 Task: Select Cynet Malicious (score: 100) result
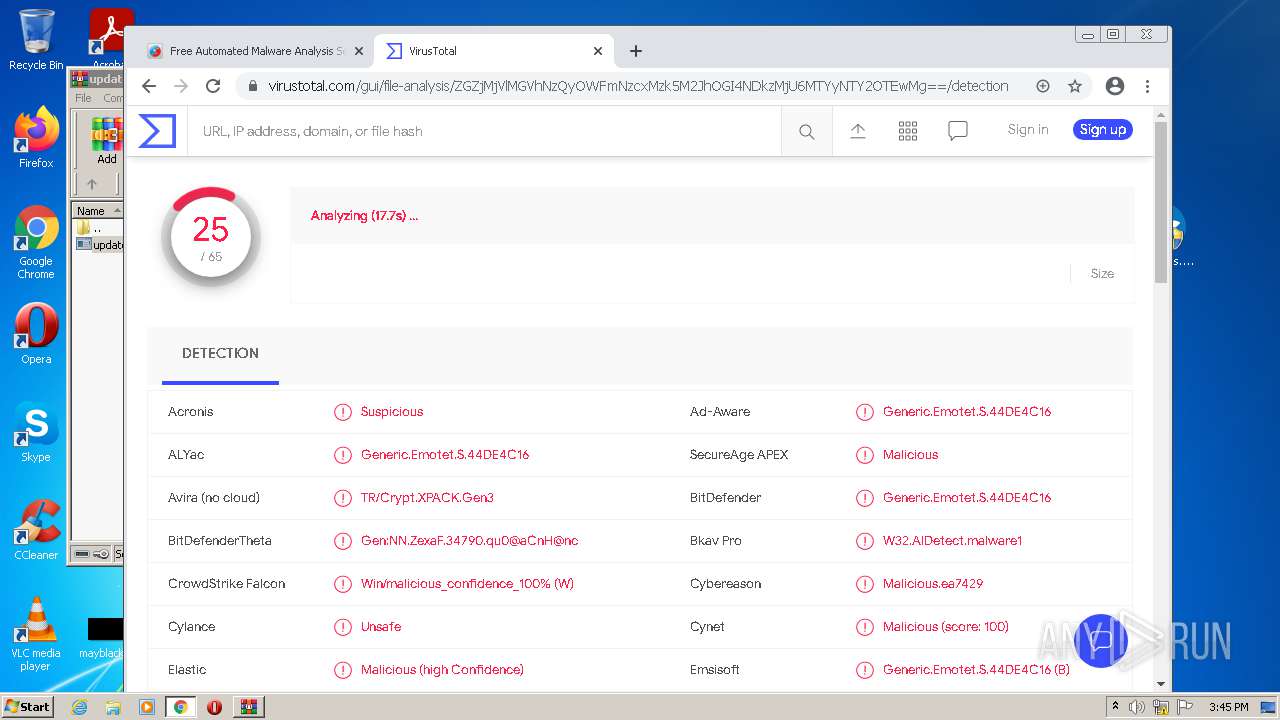point(945,627)
